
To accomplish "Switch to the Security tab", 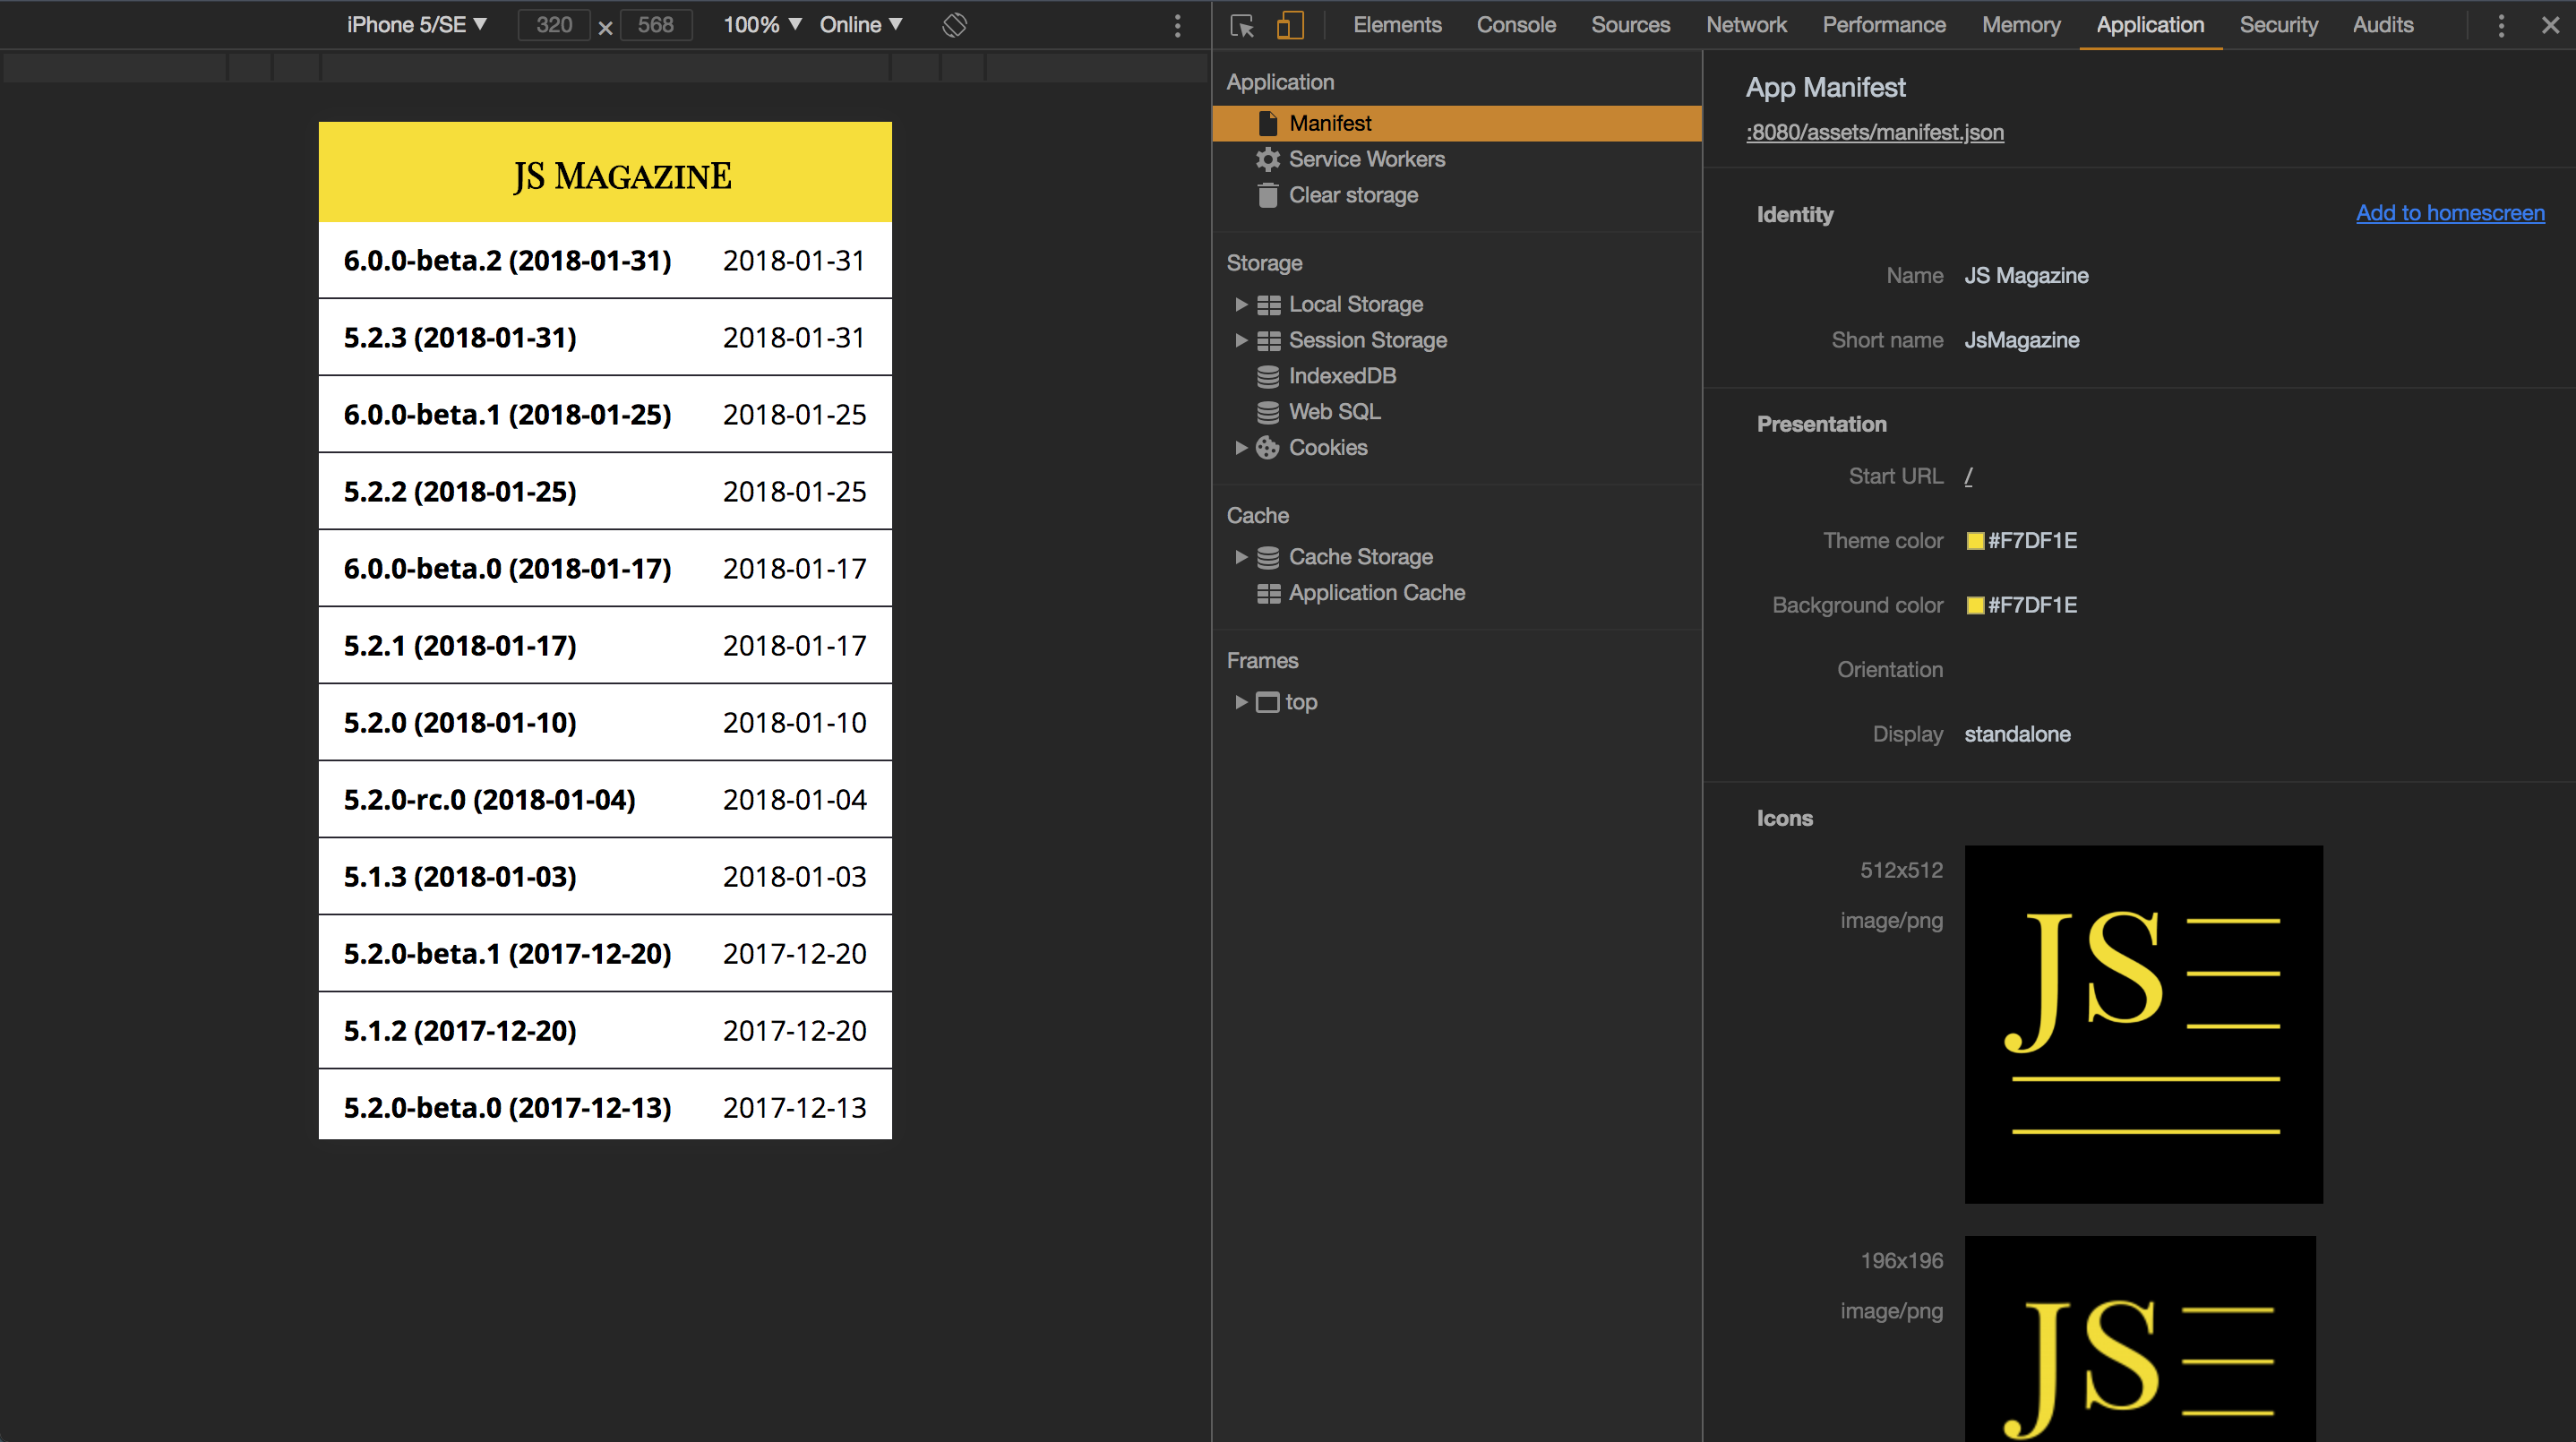I will (2279, 24).
